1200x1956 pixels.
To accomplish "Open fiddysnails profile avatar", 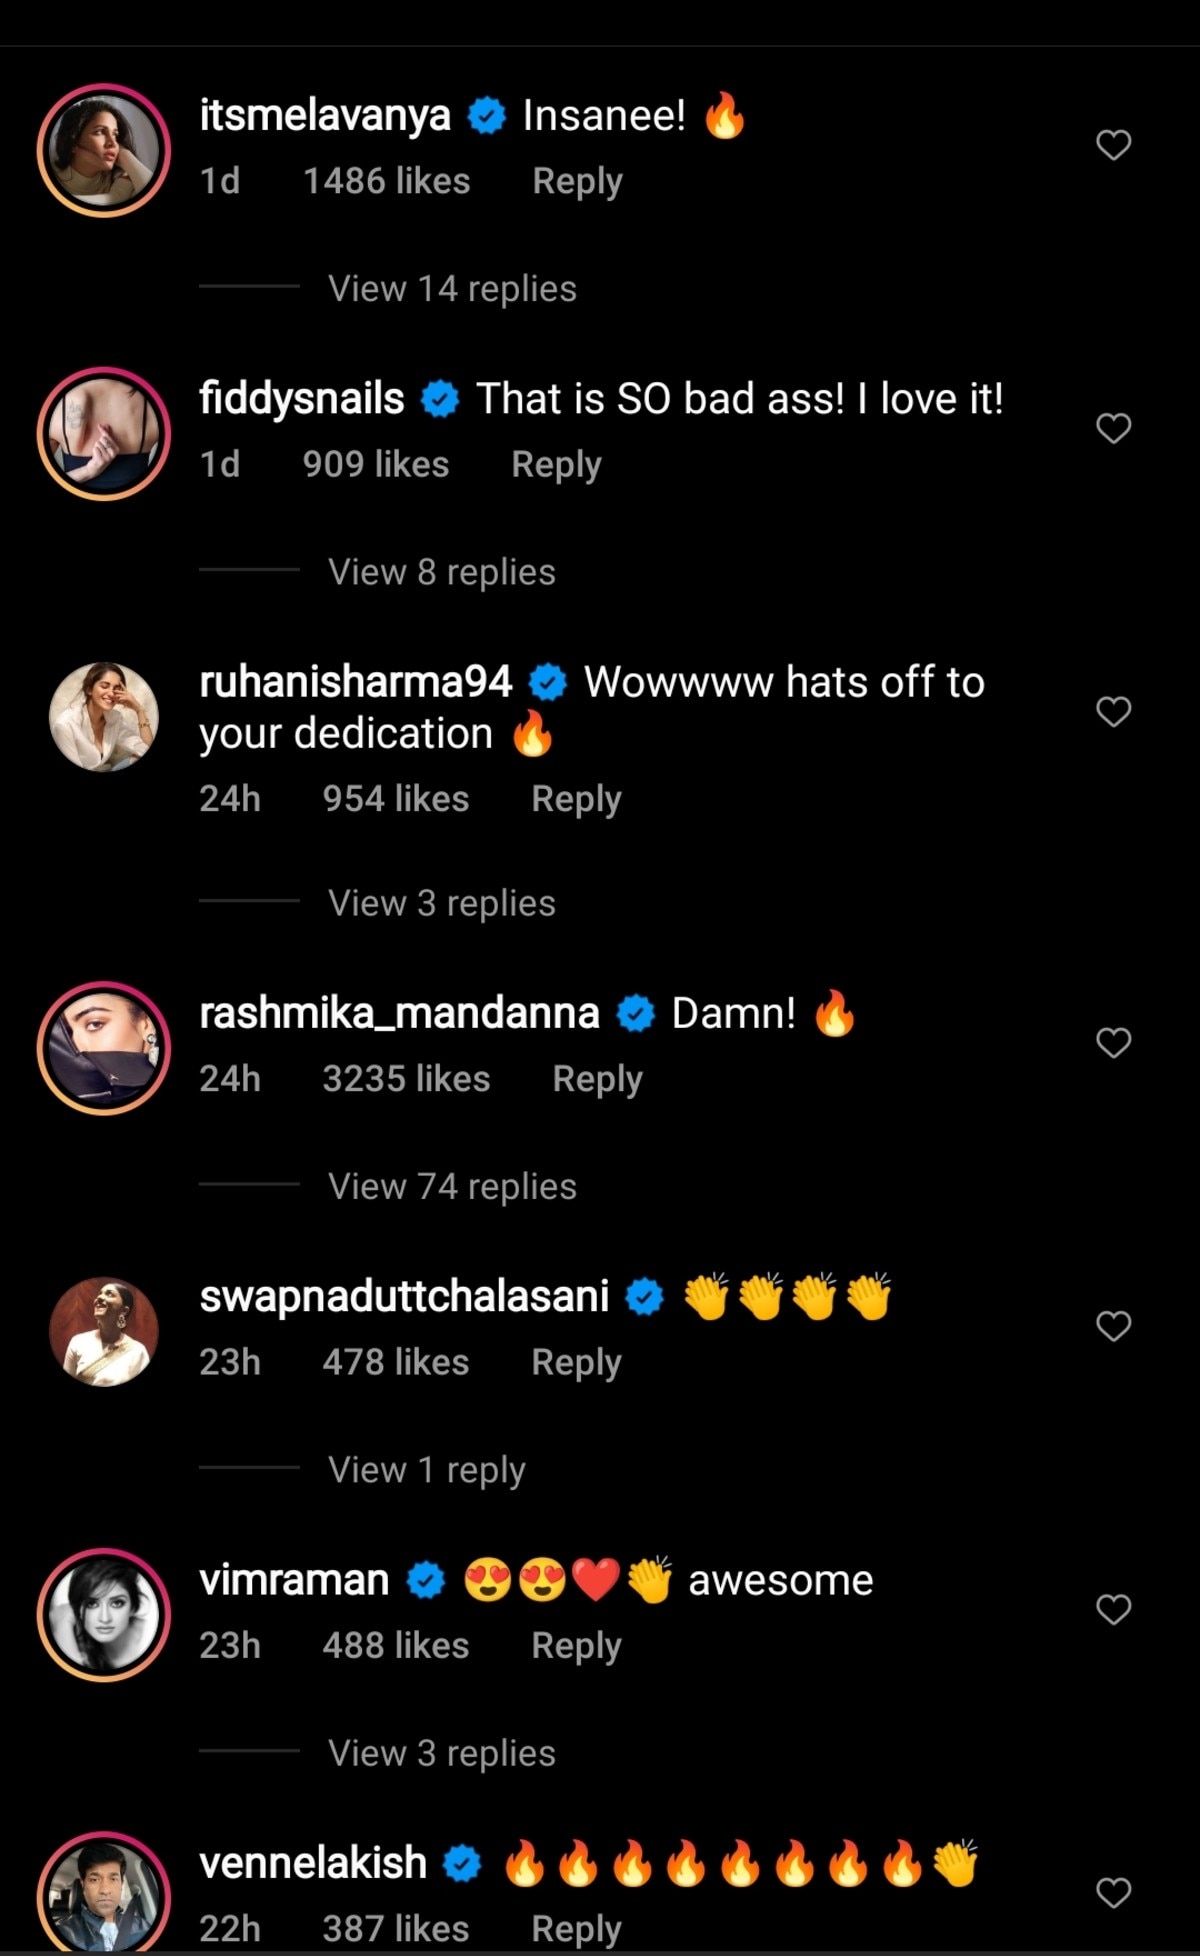I will coord(104,433).
